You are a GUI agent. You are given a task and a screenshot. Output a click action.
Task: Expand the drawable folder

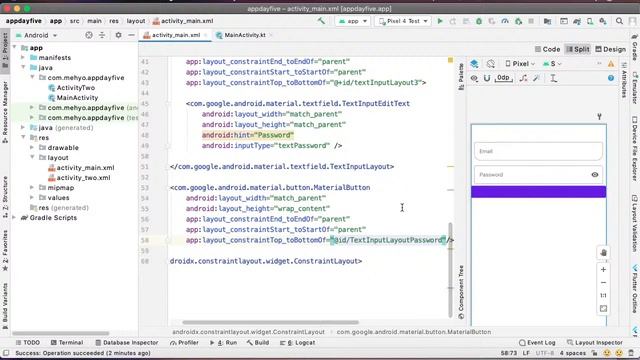pyautogui.click(x=32, y=147)
